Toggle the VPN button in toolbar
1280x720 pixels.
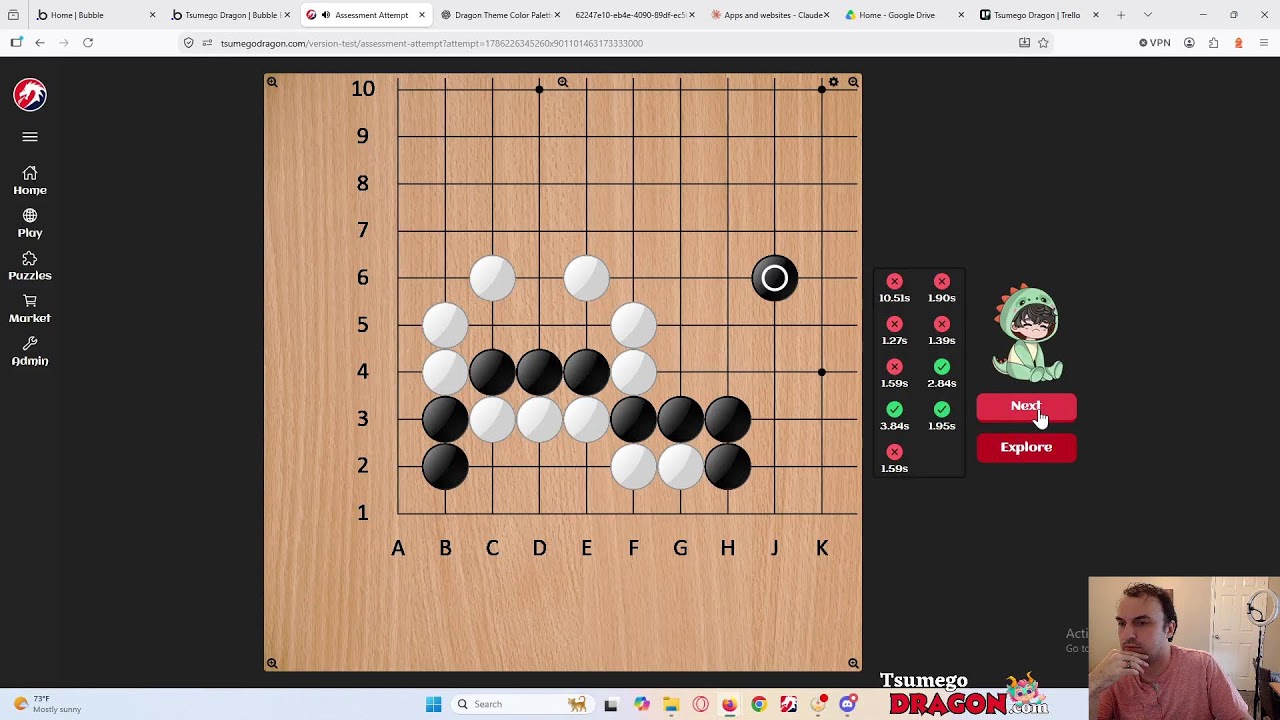[1155, 43]
